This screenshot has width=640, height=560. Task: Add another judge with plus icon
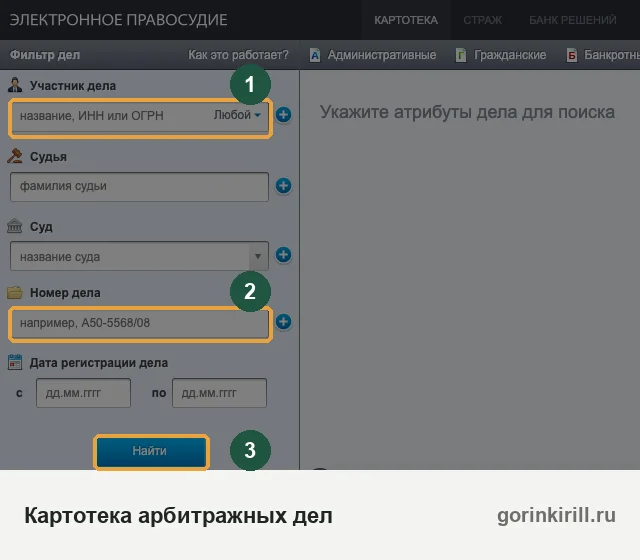tap(283, 186)
